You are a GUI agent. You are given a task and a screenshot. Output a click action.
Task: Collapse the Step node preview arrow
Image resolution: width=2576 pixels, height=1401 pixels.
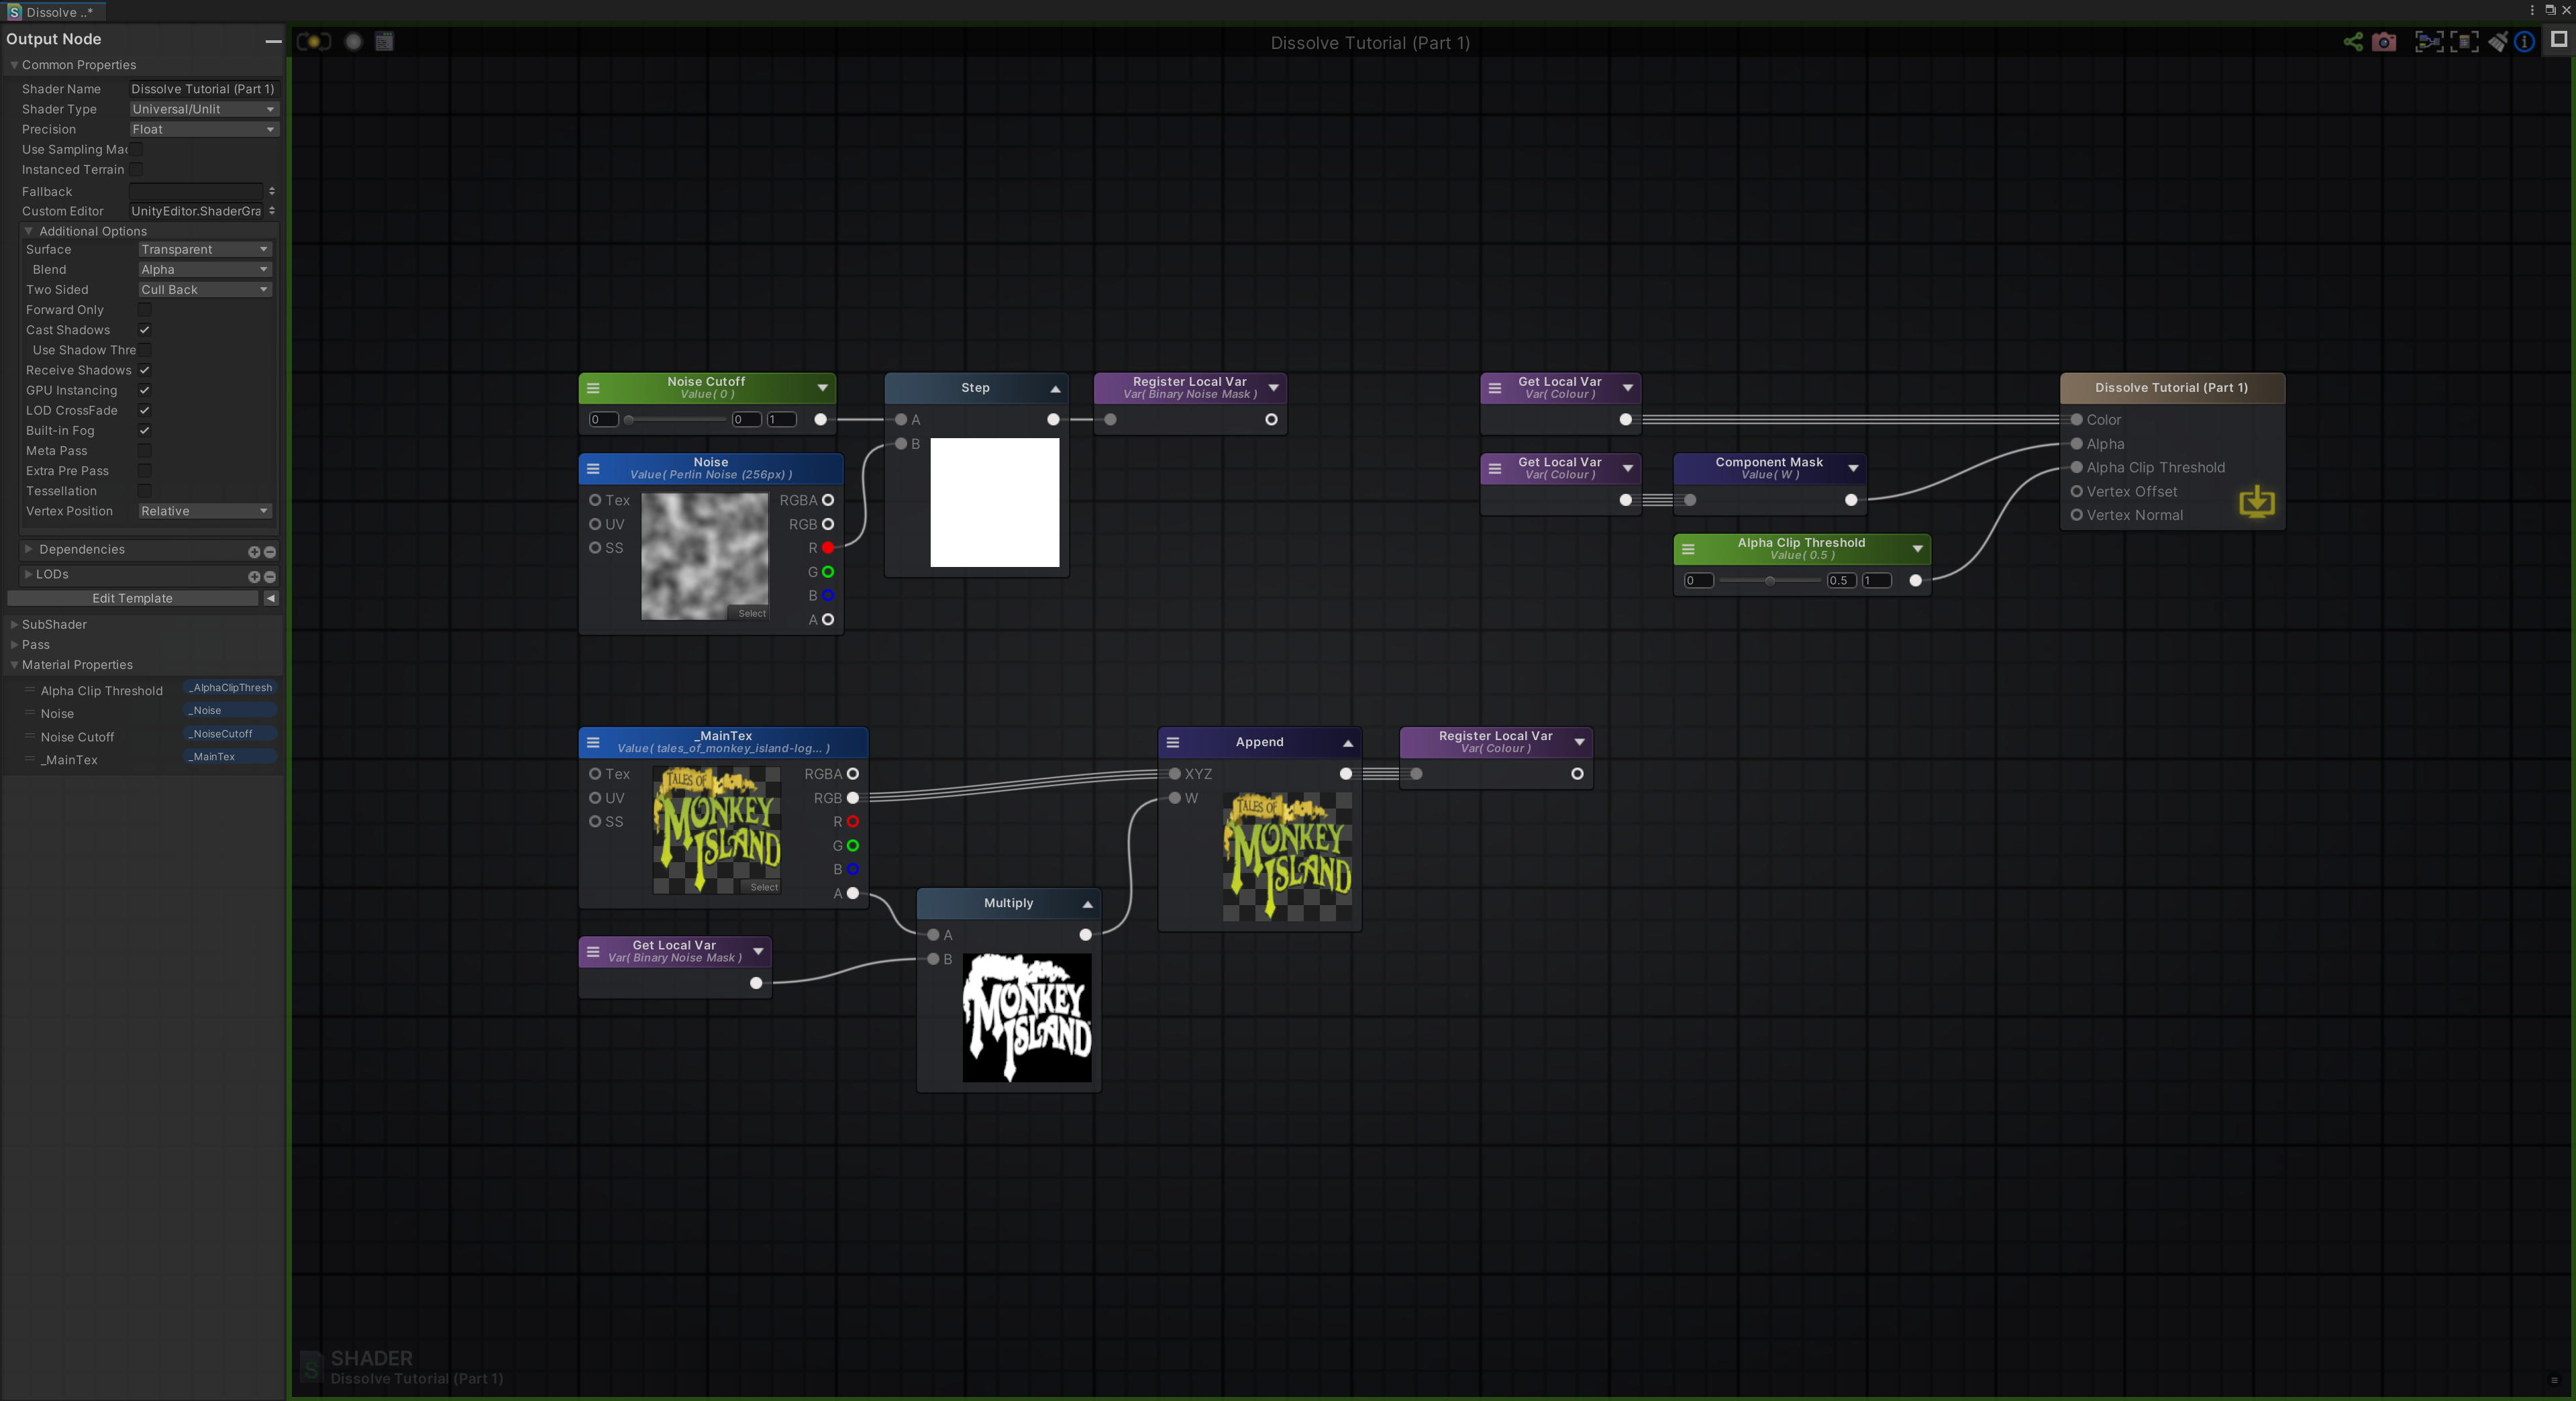coord(1055,389)
